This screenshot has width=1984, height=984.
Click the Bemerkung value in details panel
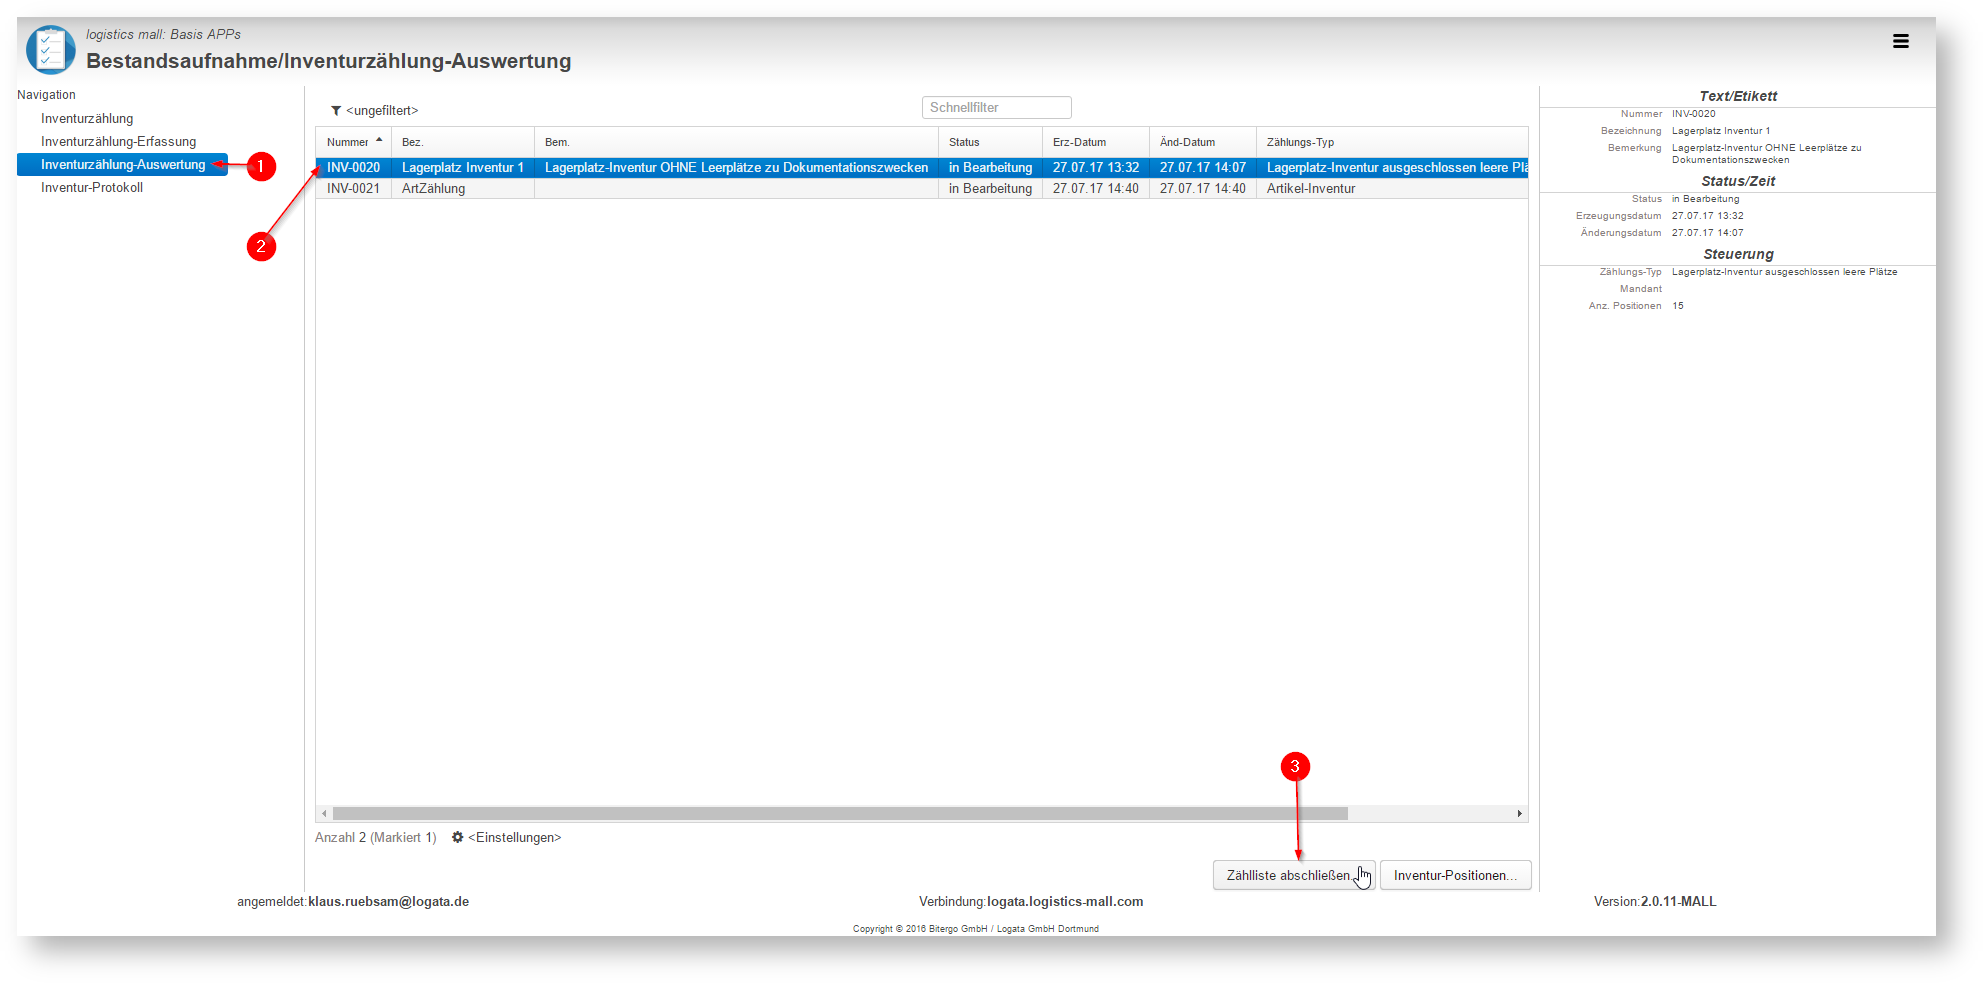[x=1766, y=154]
